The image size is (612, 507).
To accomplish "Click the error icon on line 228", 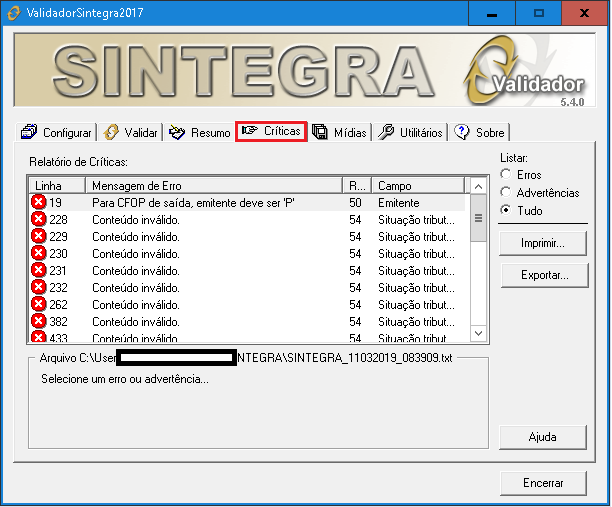I will click(x=39, y=219).
